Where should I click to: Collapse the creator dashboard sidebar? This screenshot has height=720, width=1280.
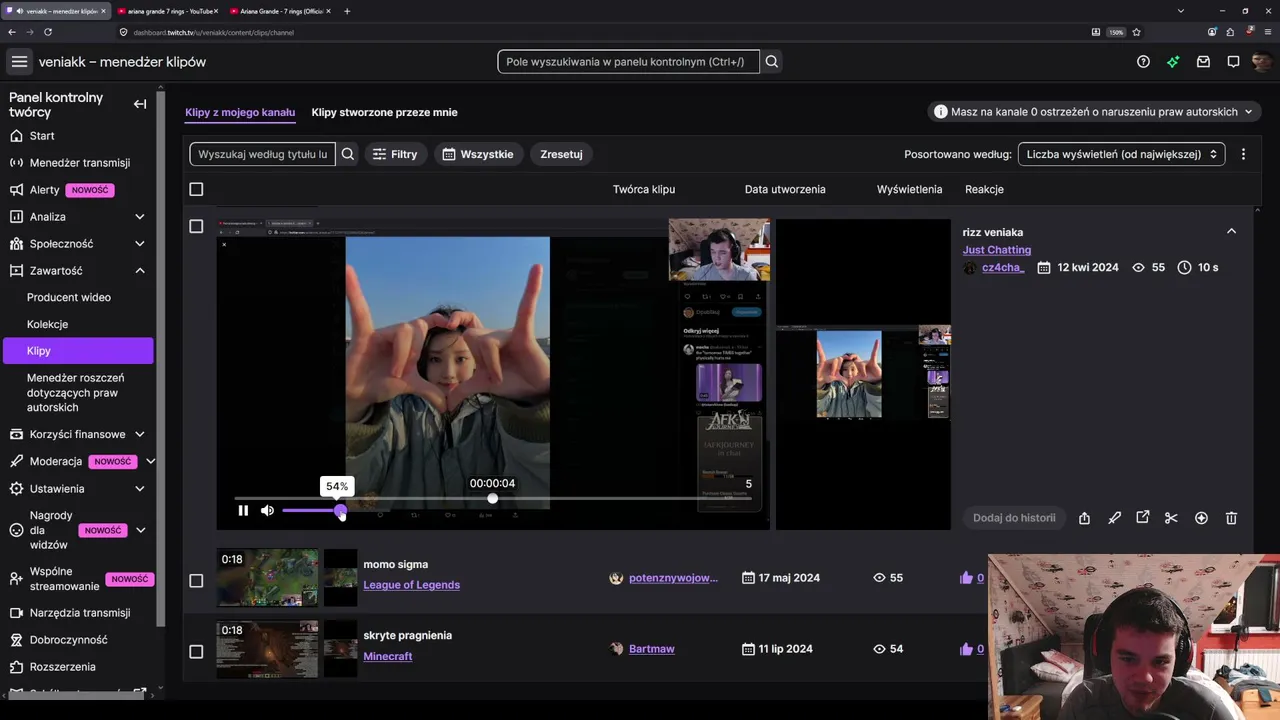pos(140,104)
